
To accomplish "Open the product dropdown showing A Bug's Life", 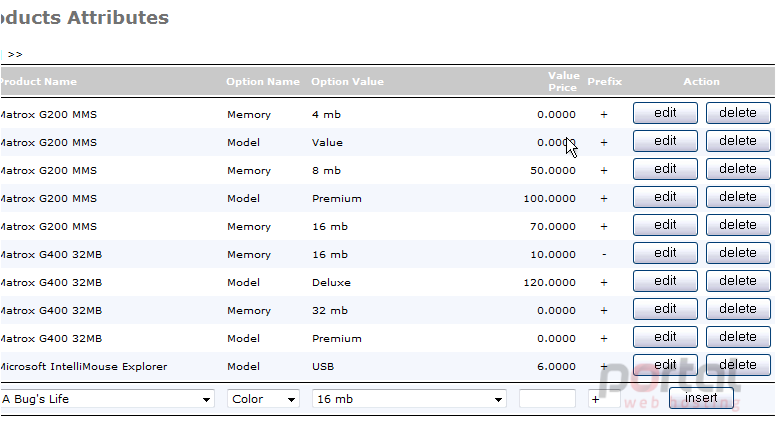I will pyautogui.click(x=107, y=399).
